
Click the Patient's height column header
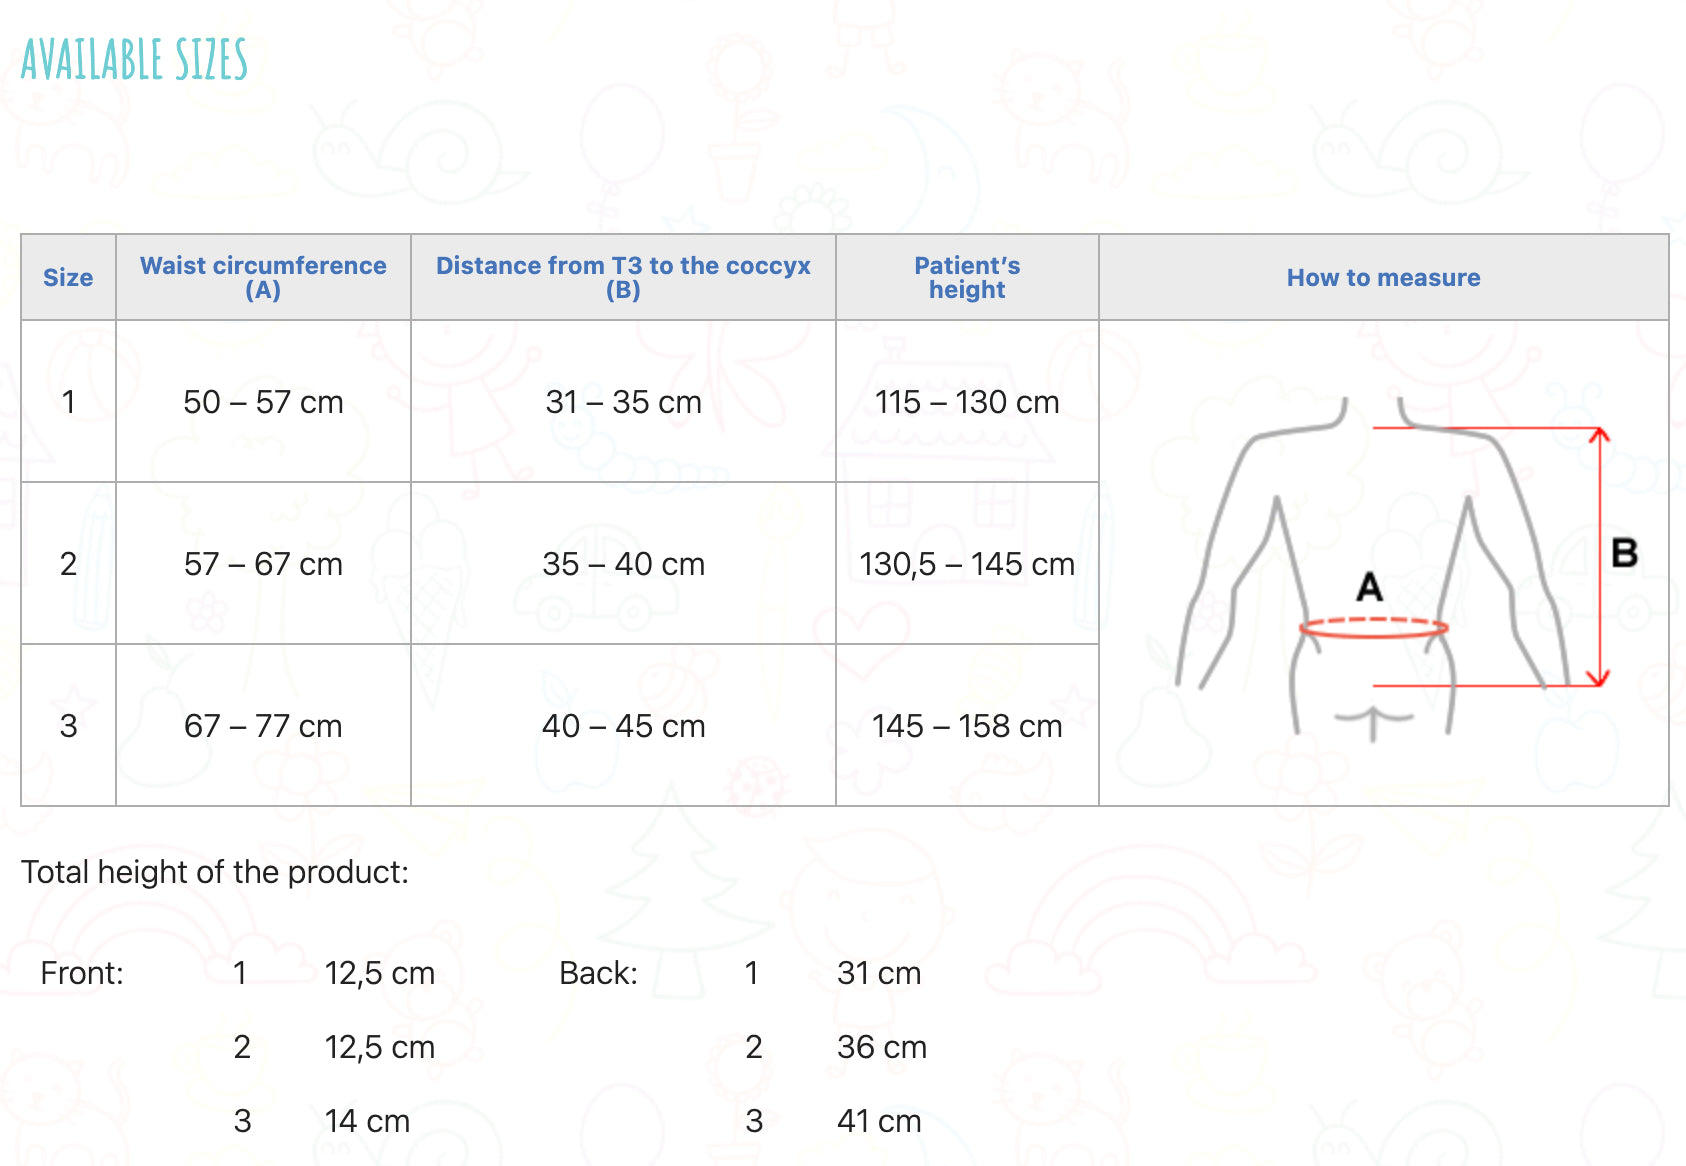(967, 278)
